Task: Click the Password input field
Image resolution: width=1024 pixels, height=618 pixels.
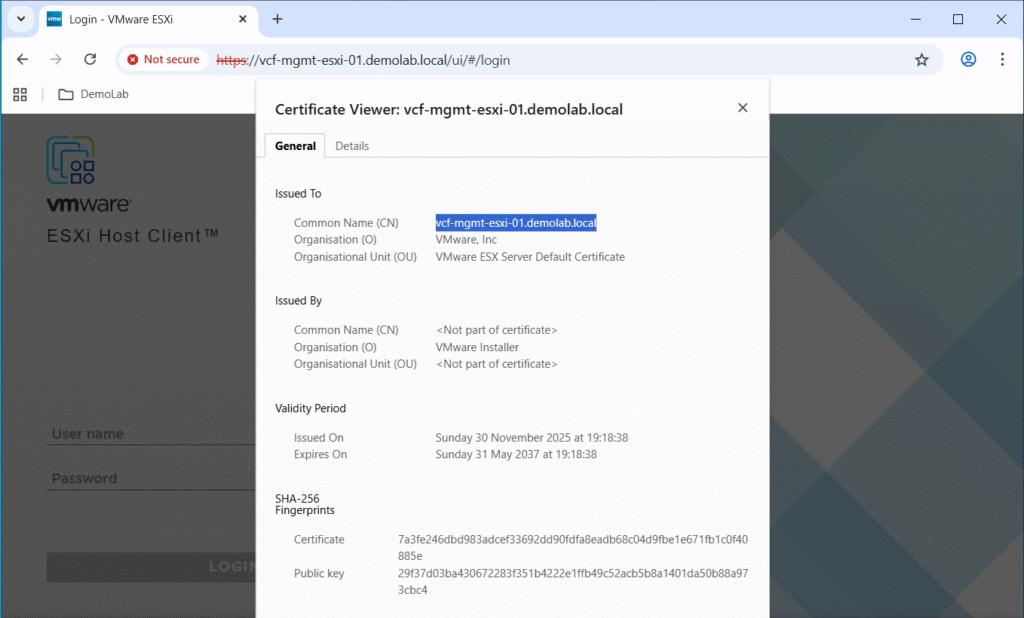Action: 150,479
